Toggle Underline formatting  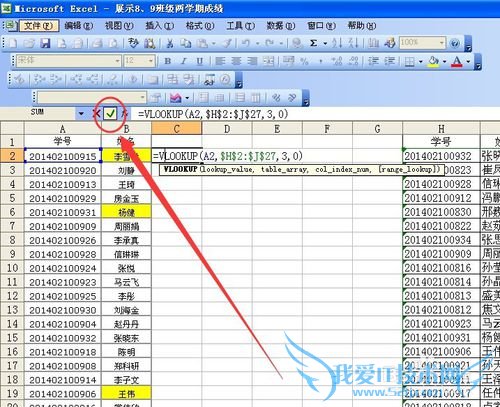(x=199, y=61)
